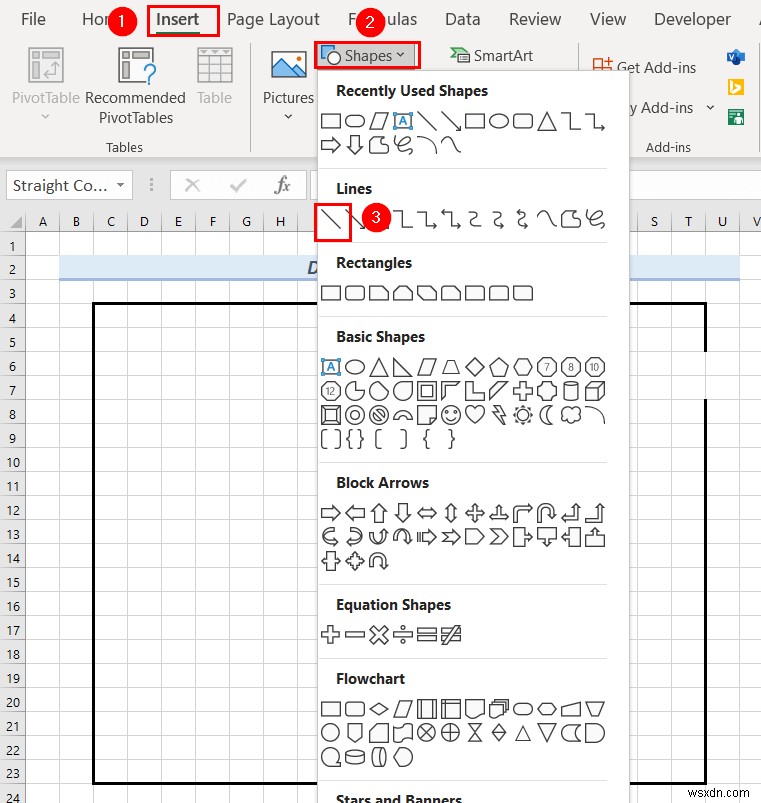Open the Name Box dropdown arrow
761x803 pixels.
[121, 185]
